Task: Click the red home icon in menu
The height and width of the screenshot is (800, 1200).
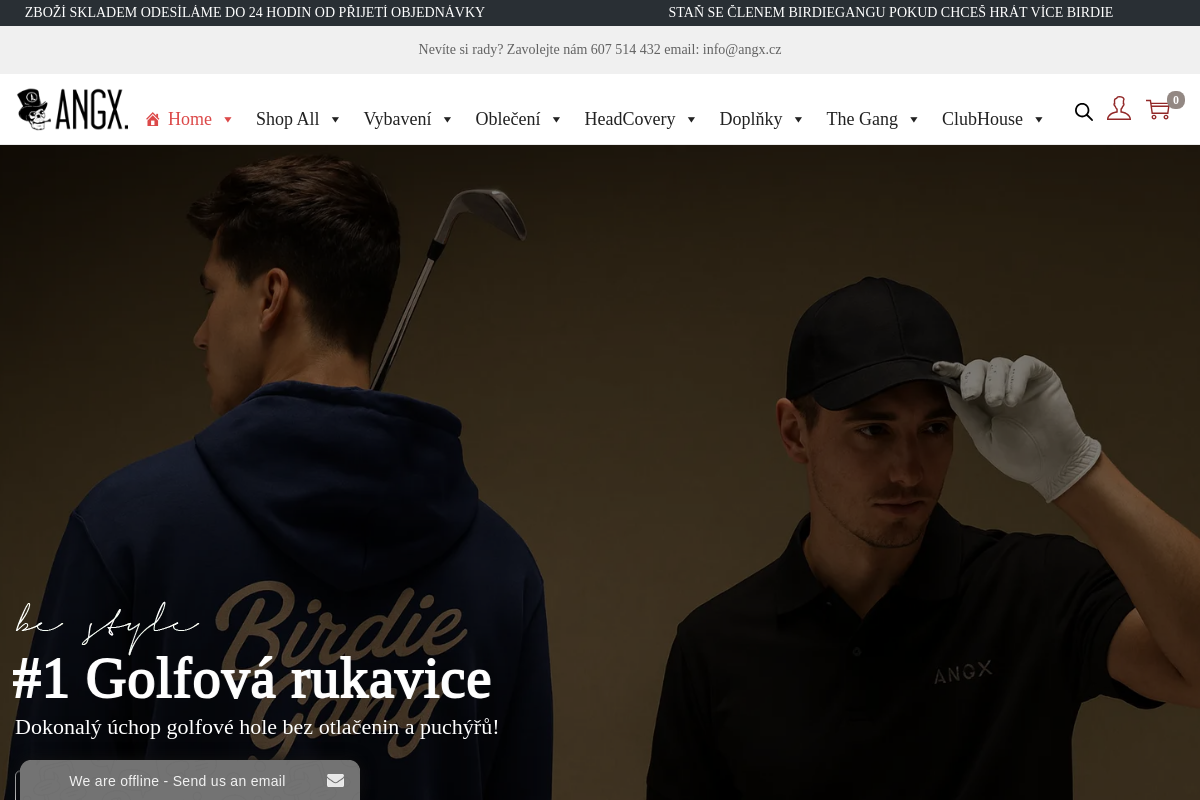Action: pyautogui.click(x=153, y=119)
